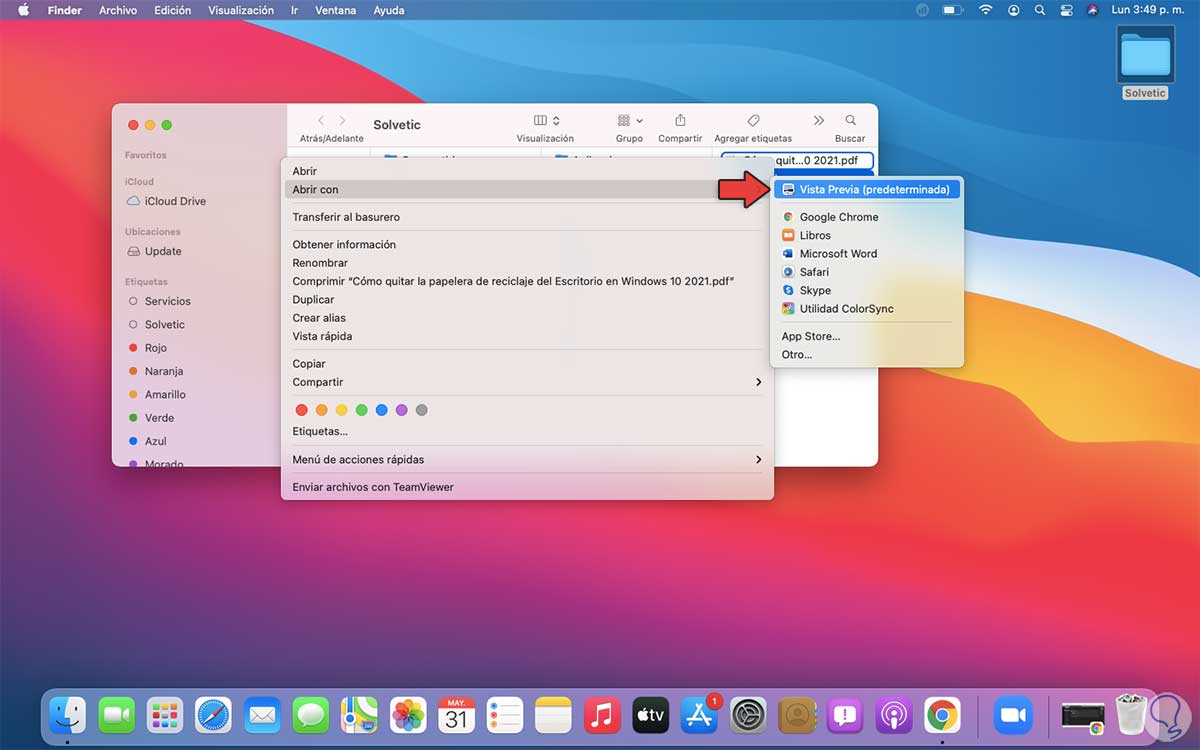Image resolution: width=1200 pixels, height=750 pixels.
Task: Open the Podcasts app from the Dock
Action: [x=893, y=715]
